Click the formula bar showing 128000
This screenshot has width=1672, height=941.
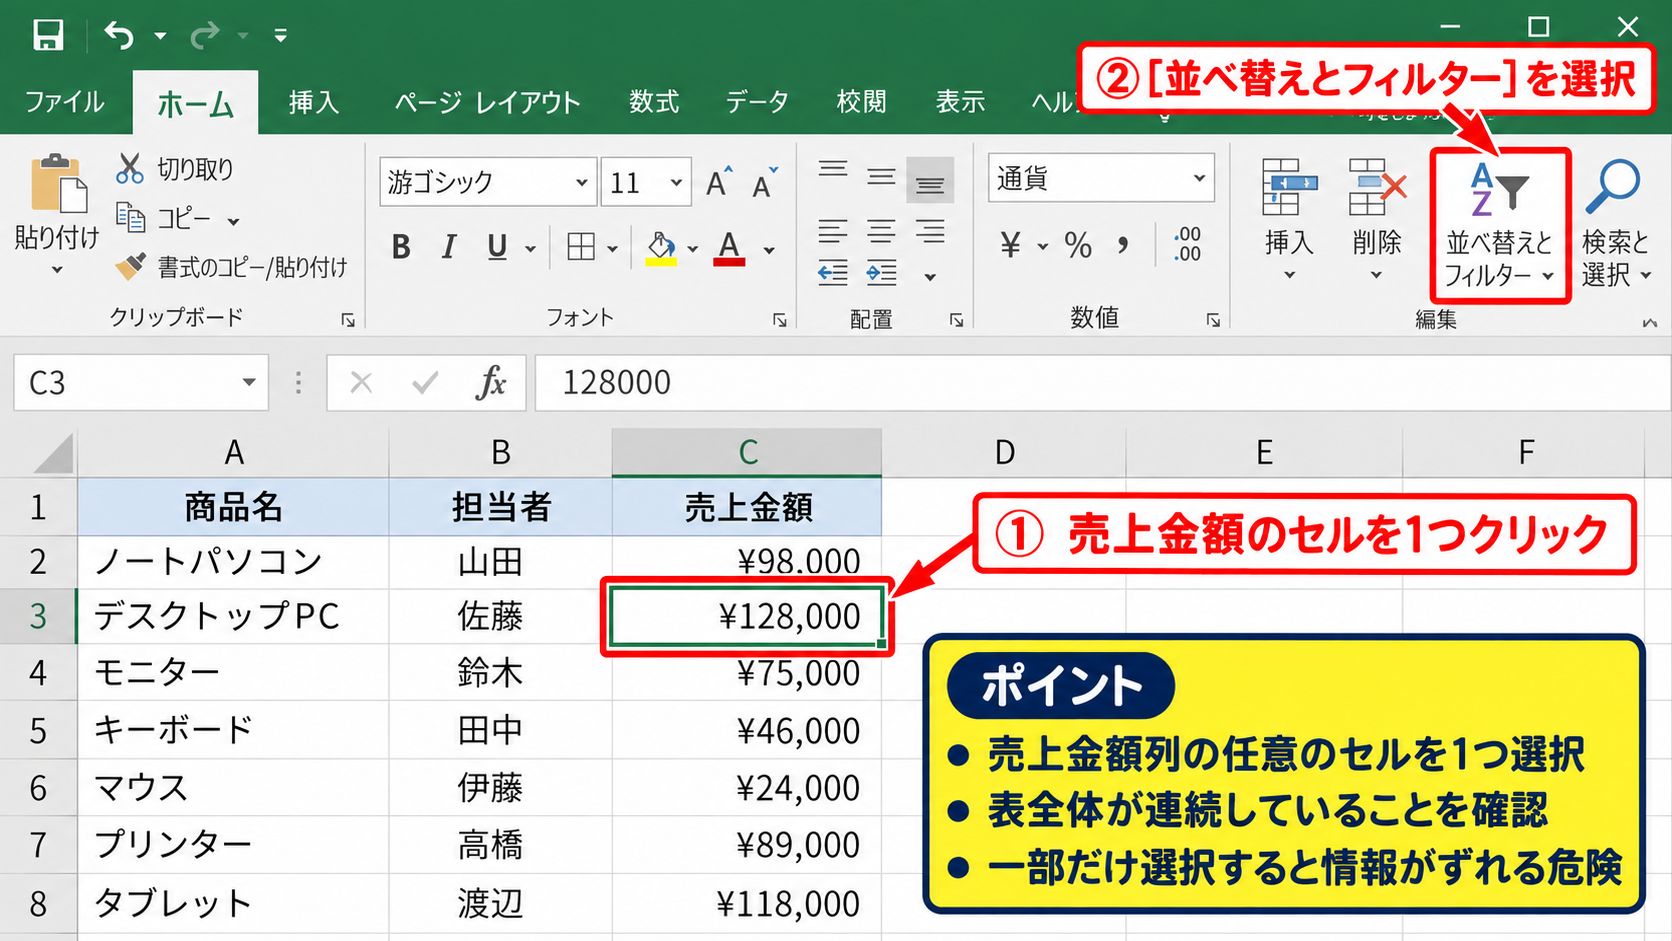(x=1103, y=382)
